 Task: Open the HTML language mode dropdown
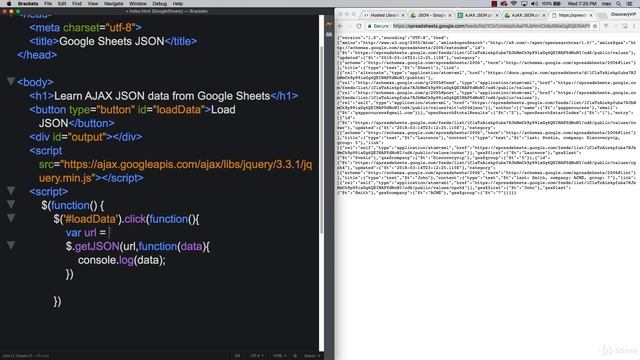pyautogui.click(x=280, y=356)
